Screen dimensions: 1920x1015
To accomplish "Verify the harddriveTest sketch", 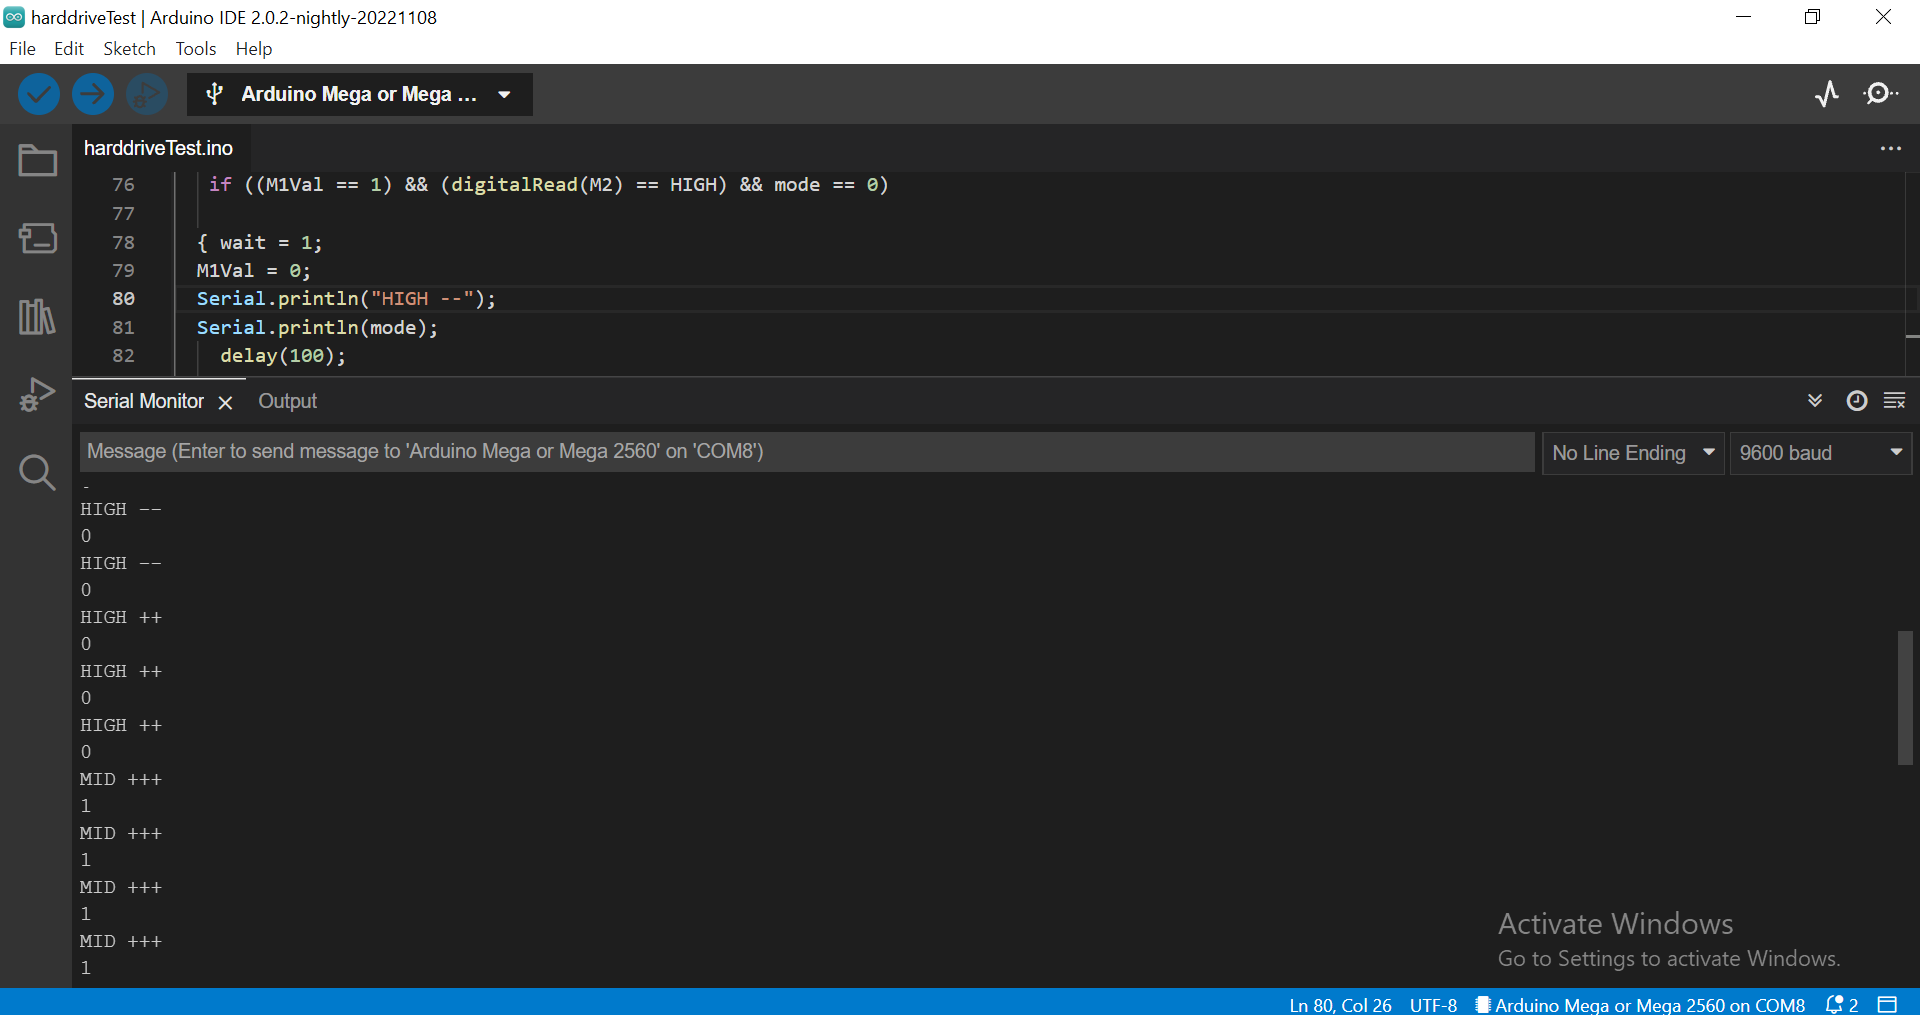I will pos(38,93).
